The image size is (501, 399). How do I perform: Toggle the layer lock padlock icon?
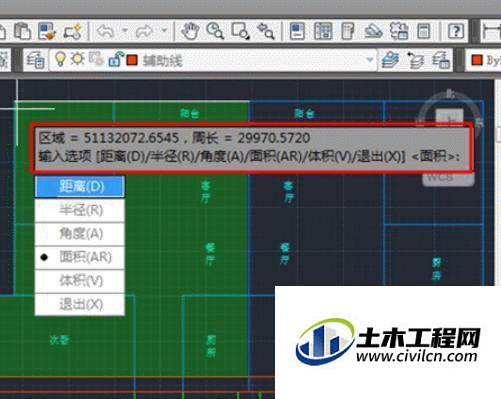[116, 59]
